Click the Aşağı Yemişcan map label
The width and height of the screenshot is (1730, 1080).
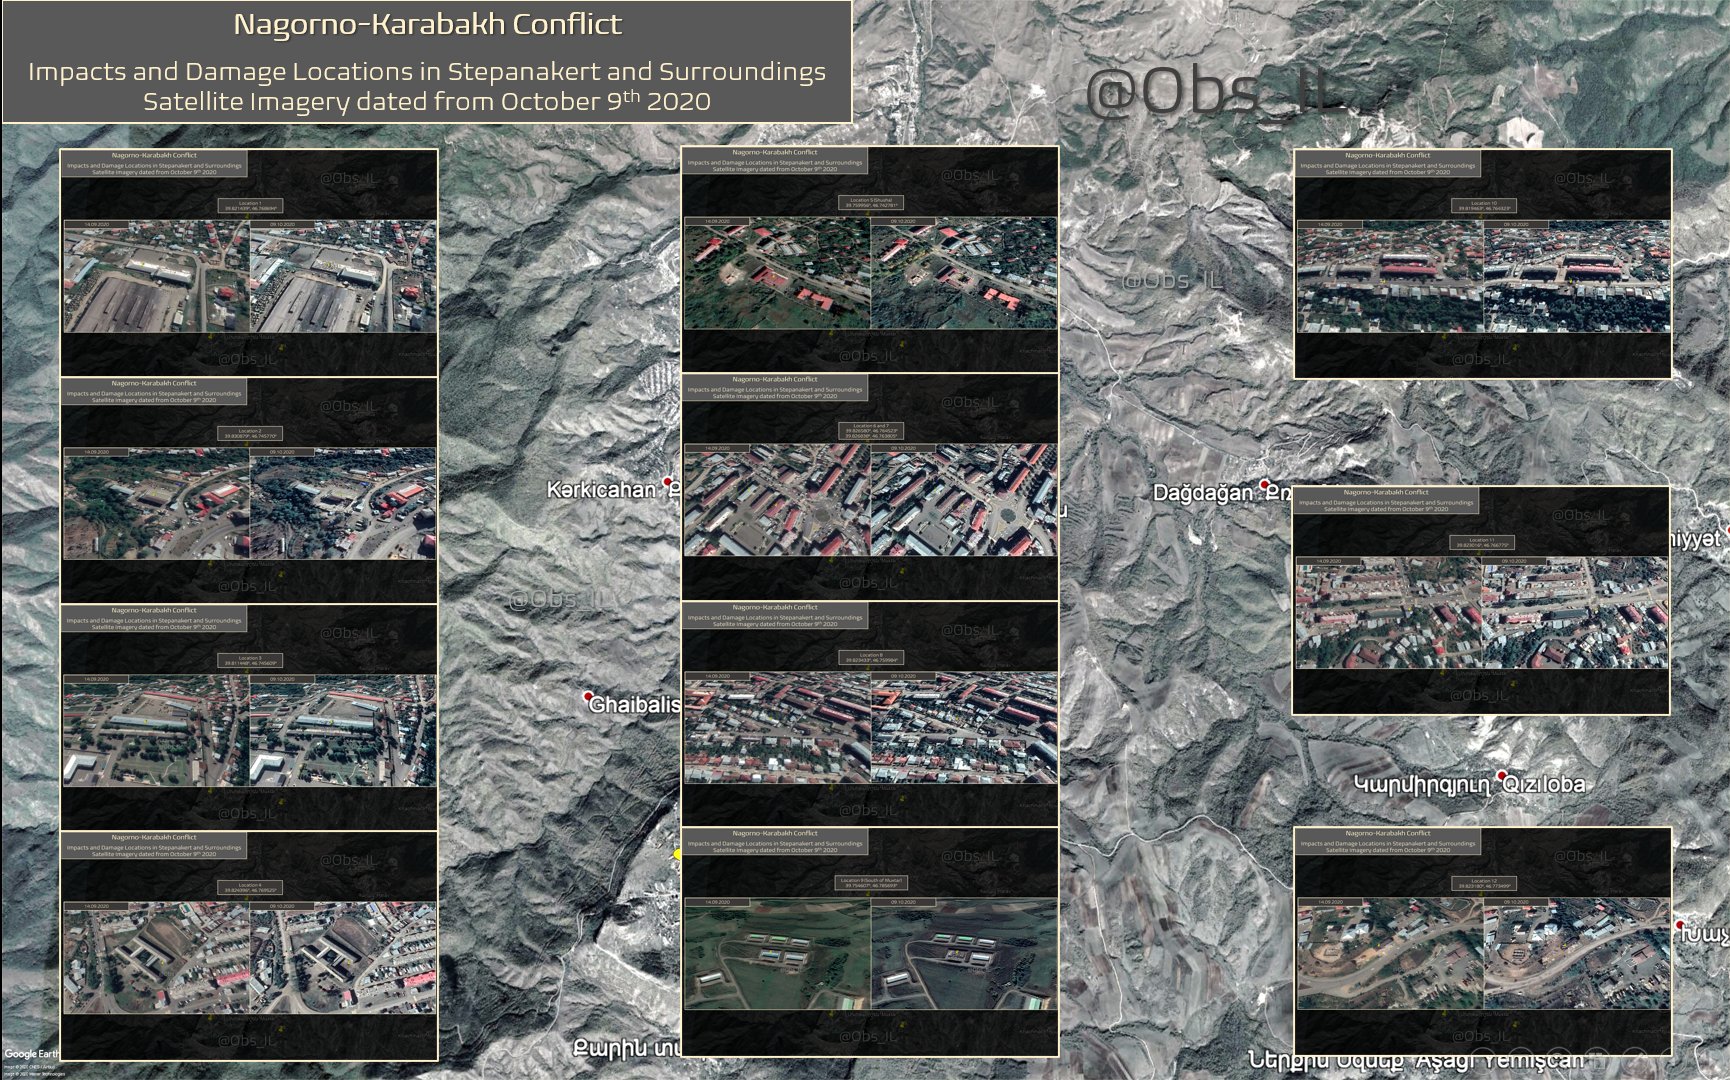tap(1500, 1059)
